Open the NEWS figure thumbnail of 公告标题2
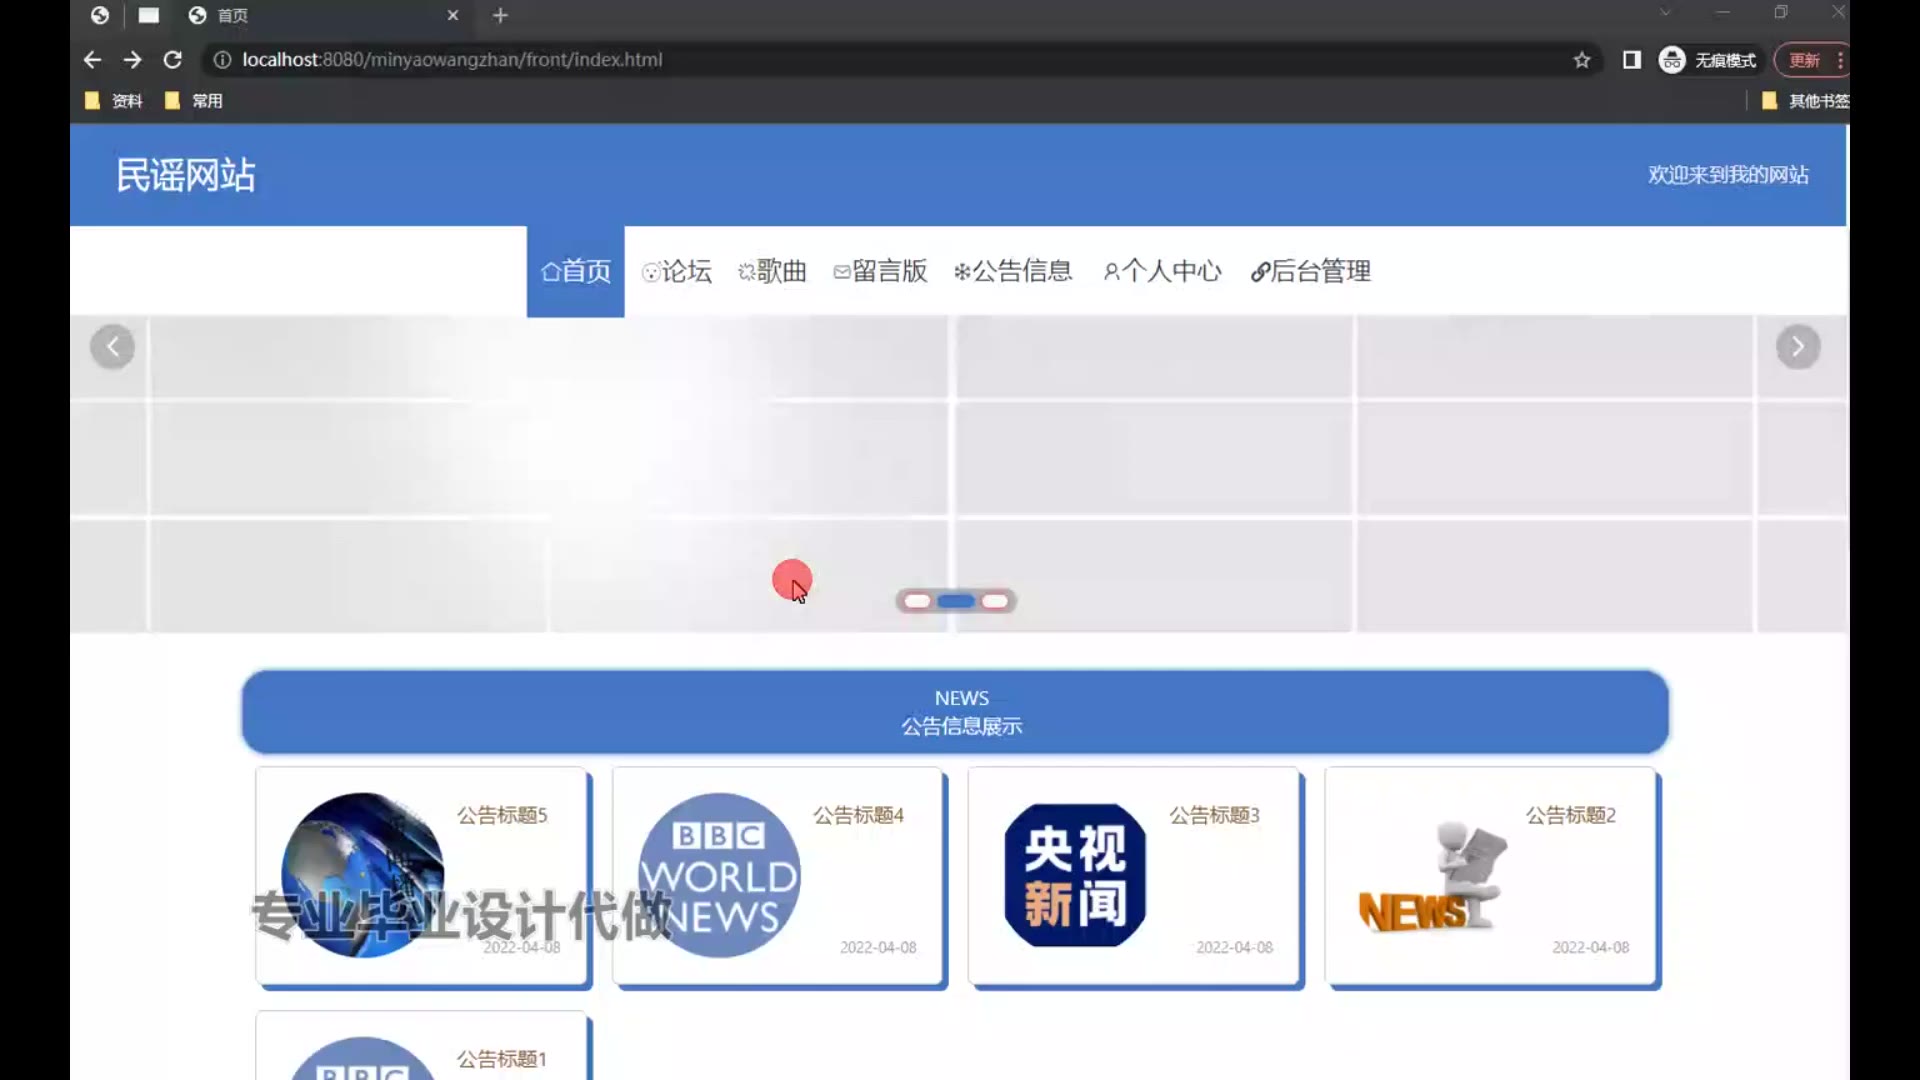 [1432, 877]
